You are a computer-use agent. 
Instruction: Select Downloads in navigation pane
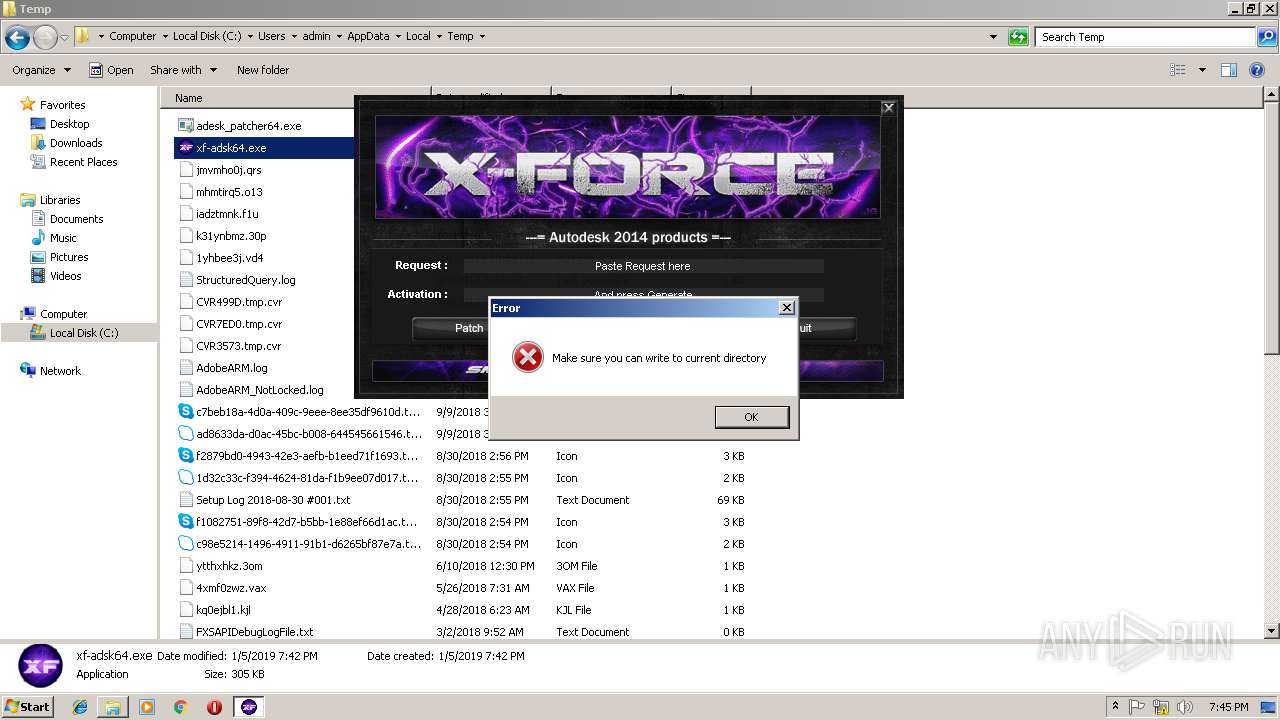tap(76, 143)
